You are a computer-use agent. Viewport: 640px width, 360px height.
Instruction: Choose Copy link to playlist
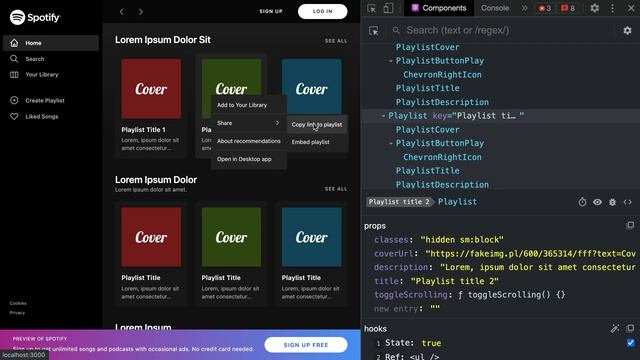tap(317, 124)
